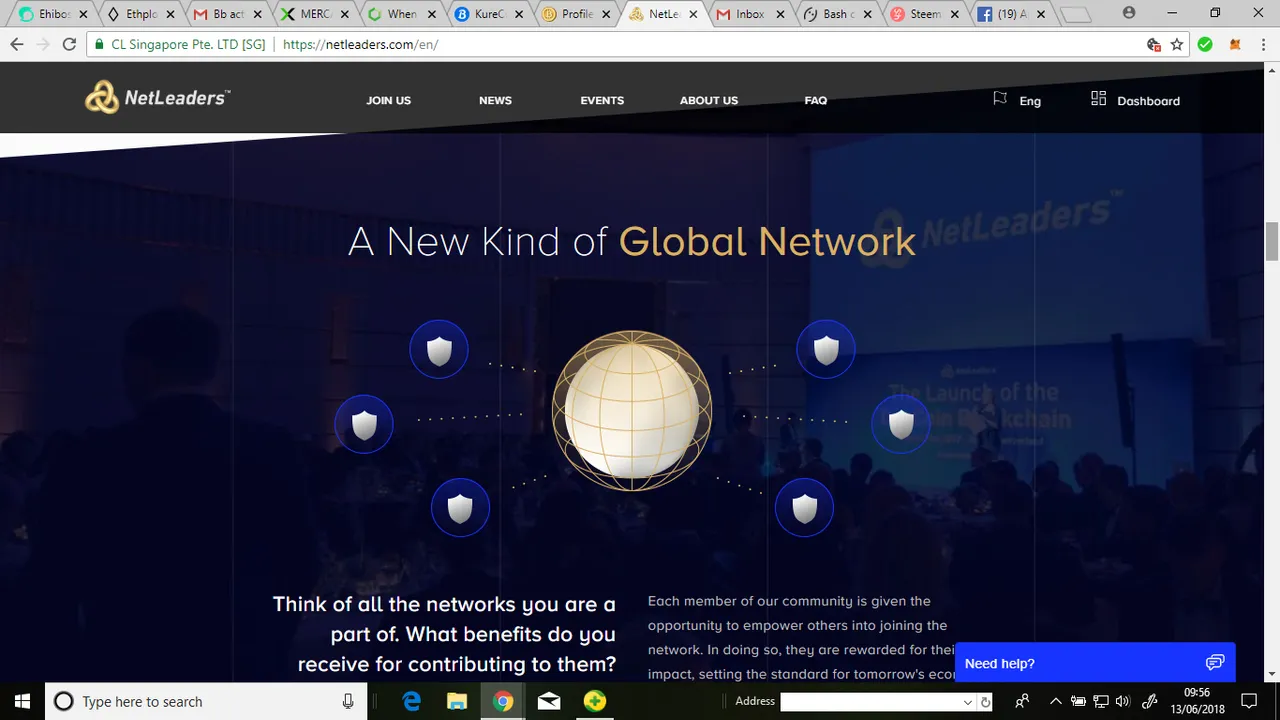Click the chat bubble icon in Need help
1280x720 pixels.
click(1215, 663)
